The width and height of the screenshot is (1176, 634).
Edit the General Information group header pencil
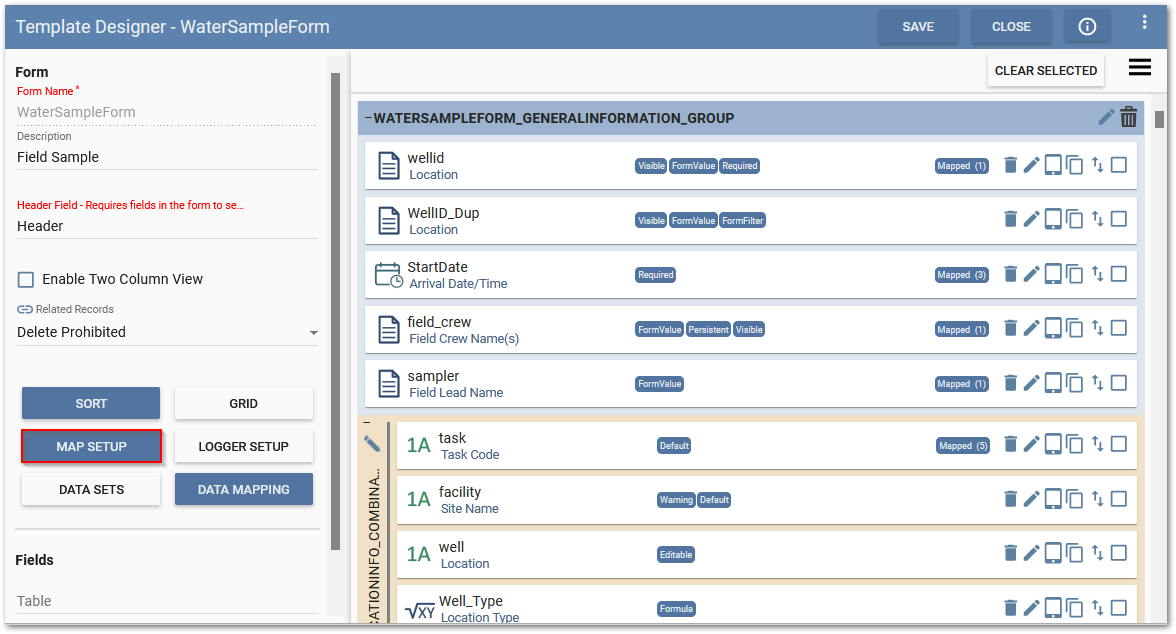(x=1105, y=117)
